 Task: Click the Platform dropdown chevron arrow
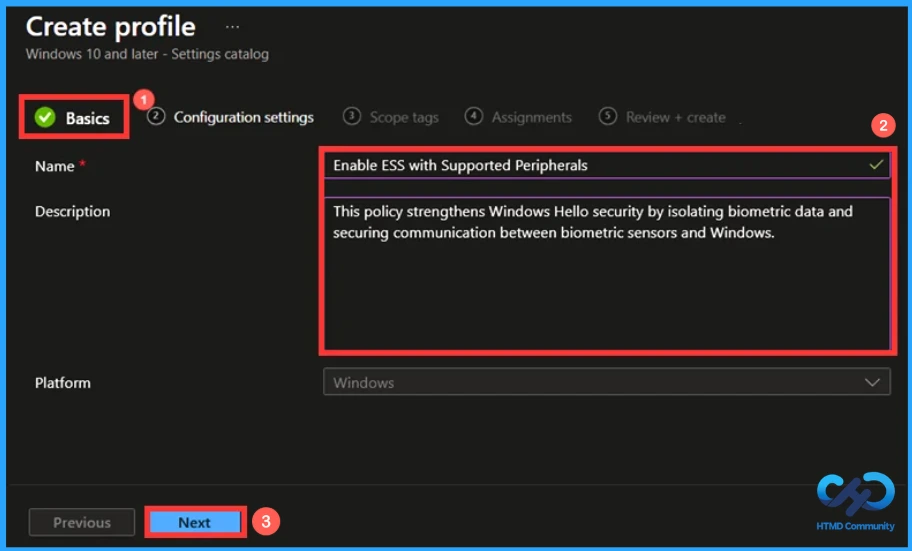[x=872, y=382]
